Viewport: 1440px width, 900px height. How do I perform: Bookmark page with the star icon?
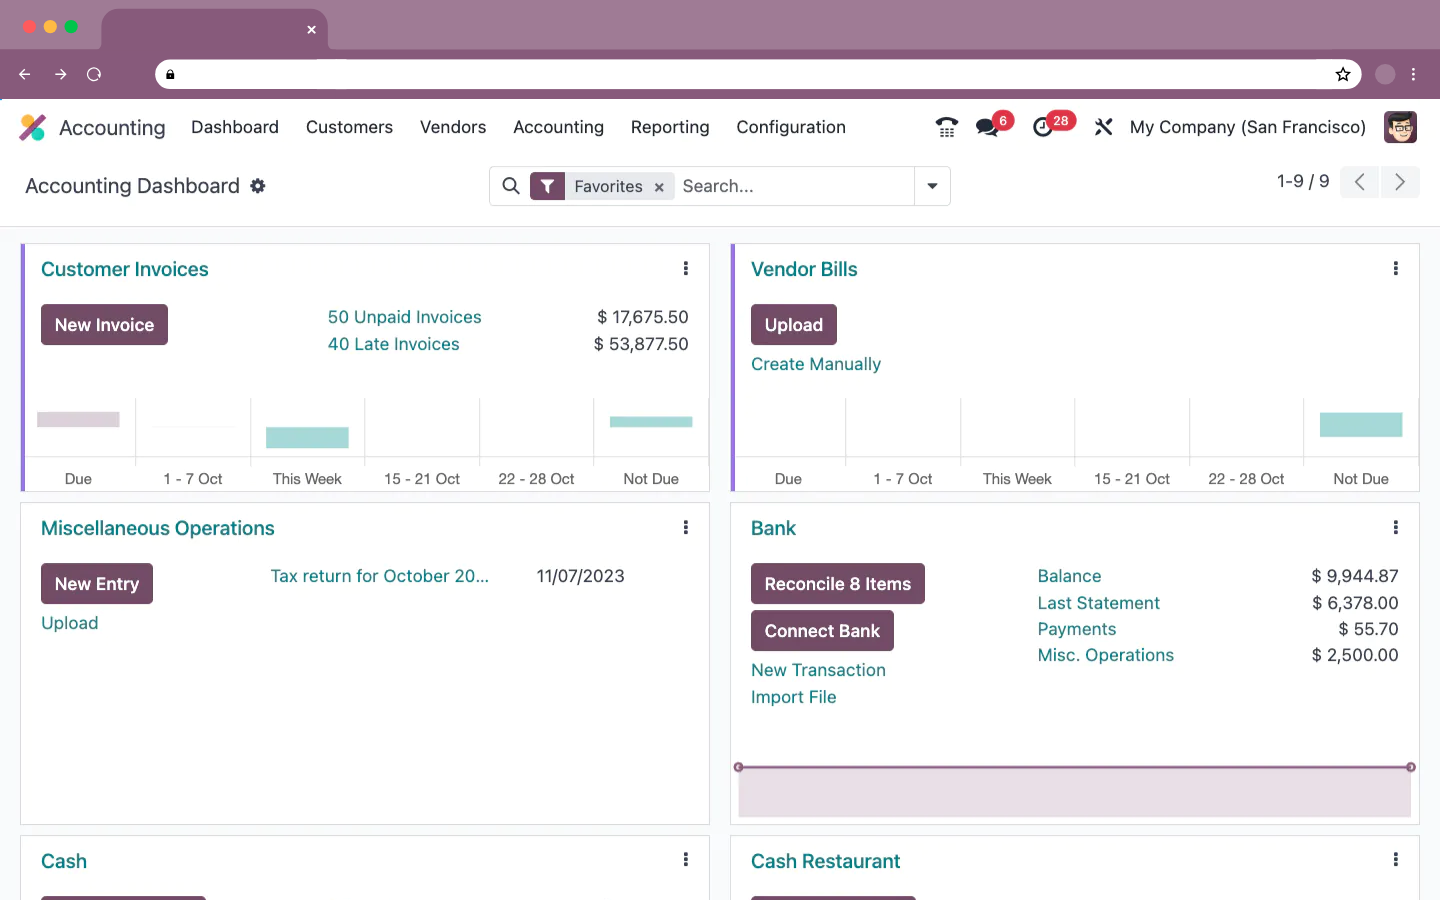click(x=1343, y=74)
